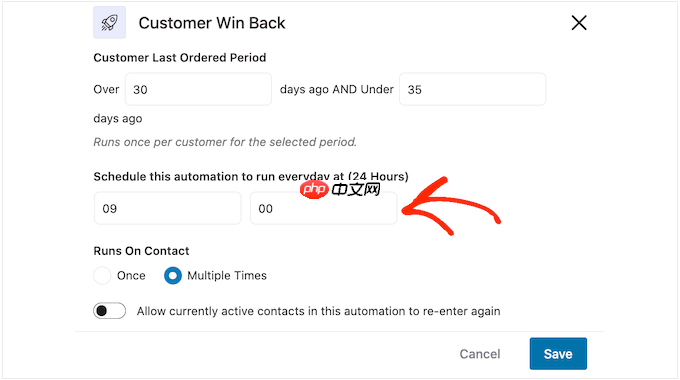
Task: Click the Customer Win Back title
Action: click(212, 23)
